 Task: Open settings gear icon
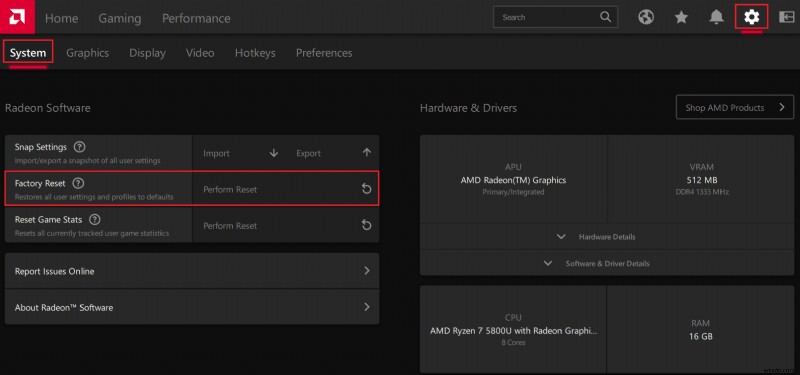tap(751, 17)
